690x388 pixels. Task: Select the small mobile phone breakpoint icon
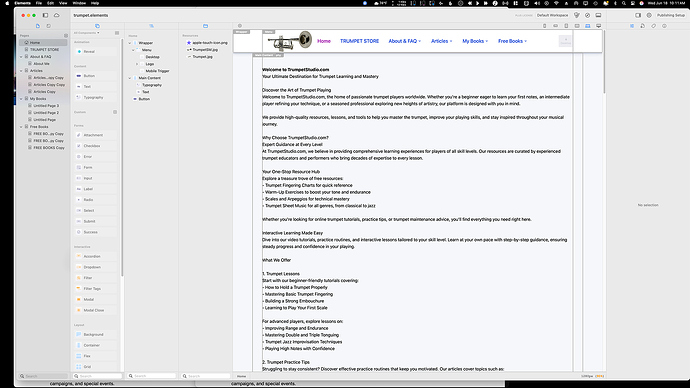tap(545, 26)
